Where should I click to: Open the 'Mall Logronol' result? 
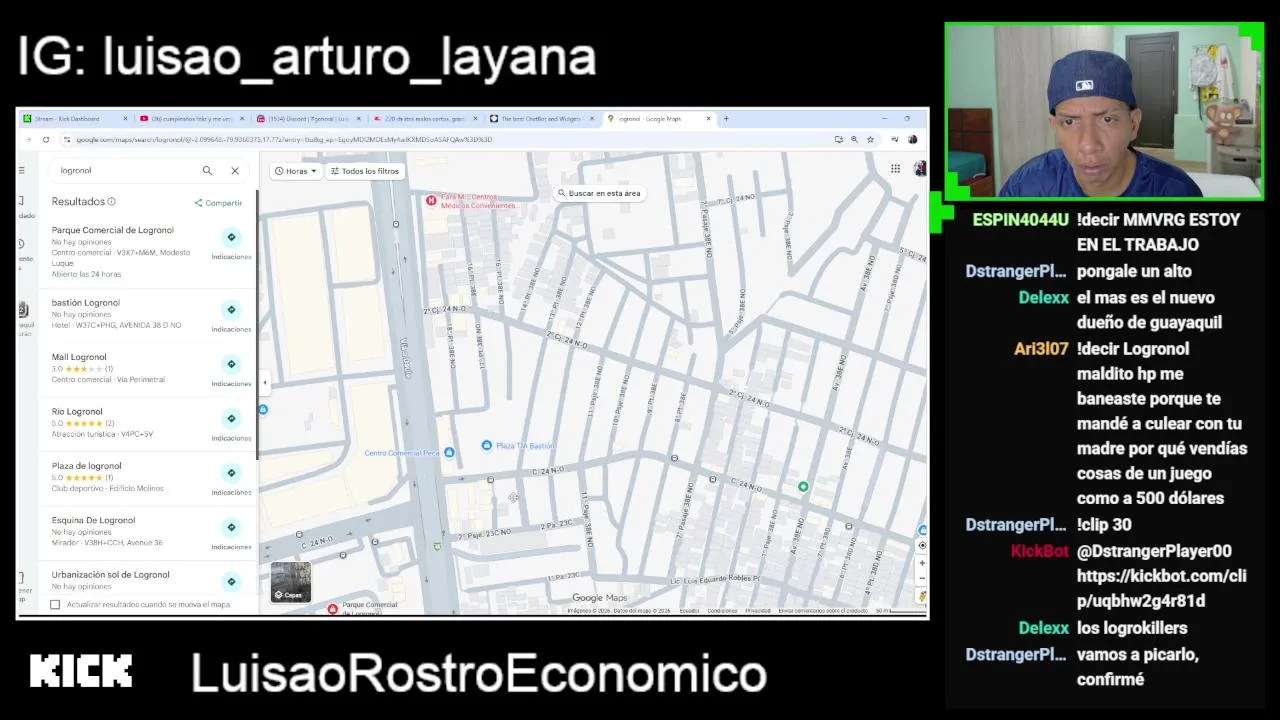click(79, 357)
